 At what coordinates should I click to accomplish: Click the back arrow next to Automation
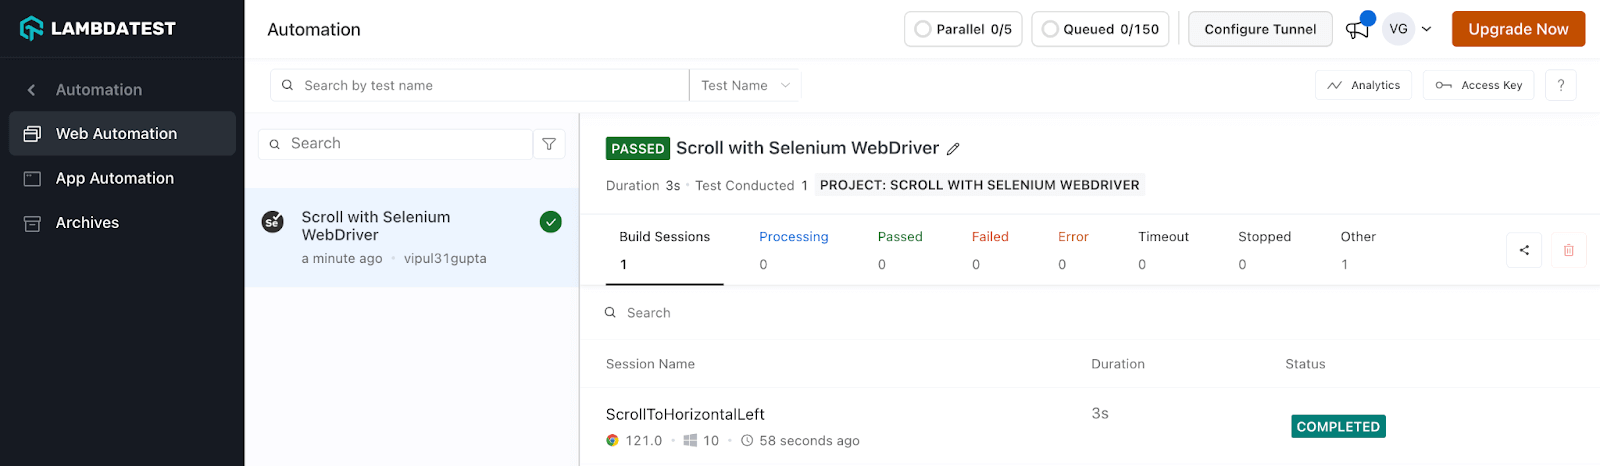(x=31, y=90)
